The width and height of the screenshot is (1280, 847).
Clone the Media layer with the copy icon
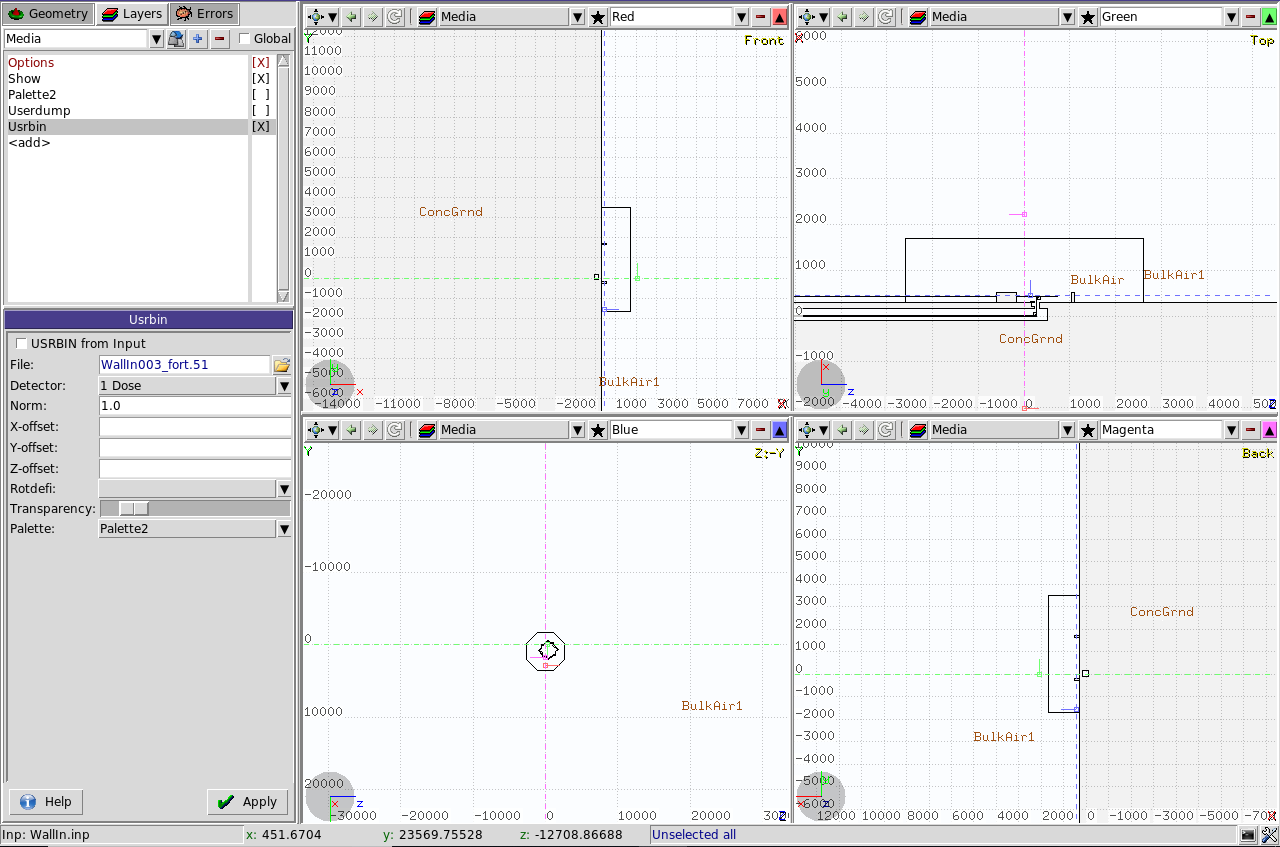[176, 38]
